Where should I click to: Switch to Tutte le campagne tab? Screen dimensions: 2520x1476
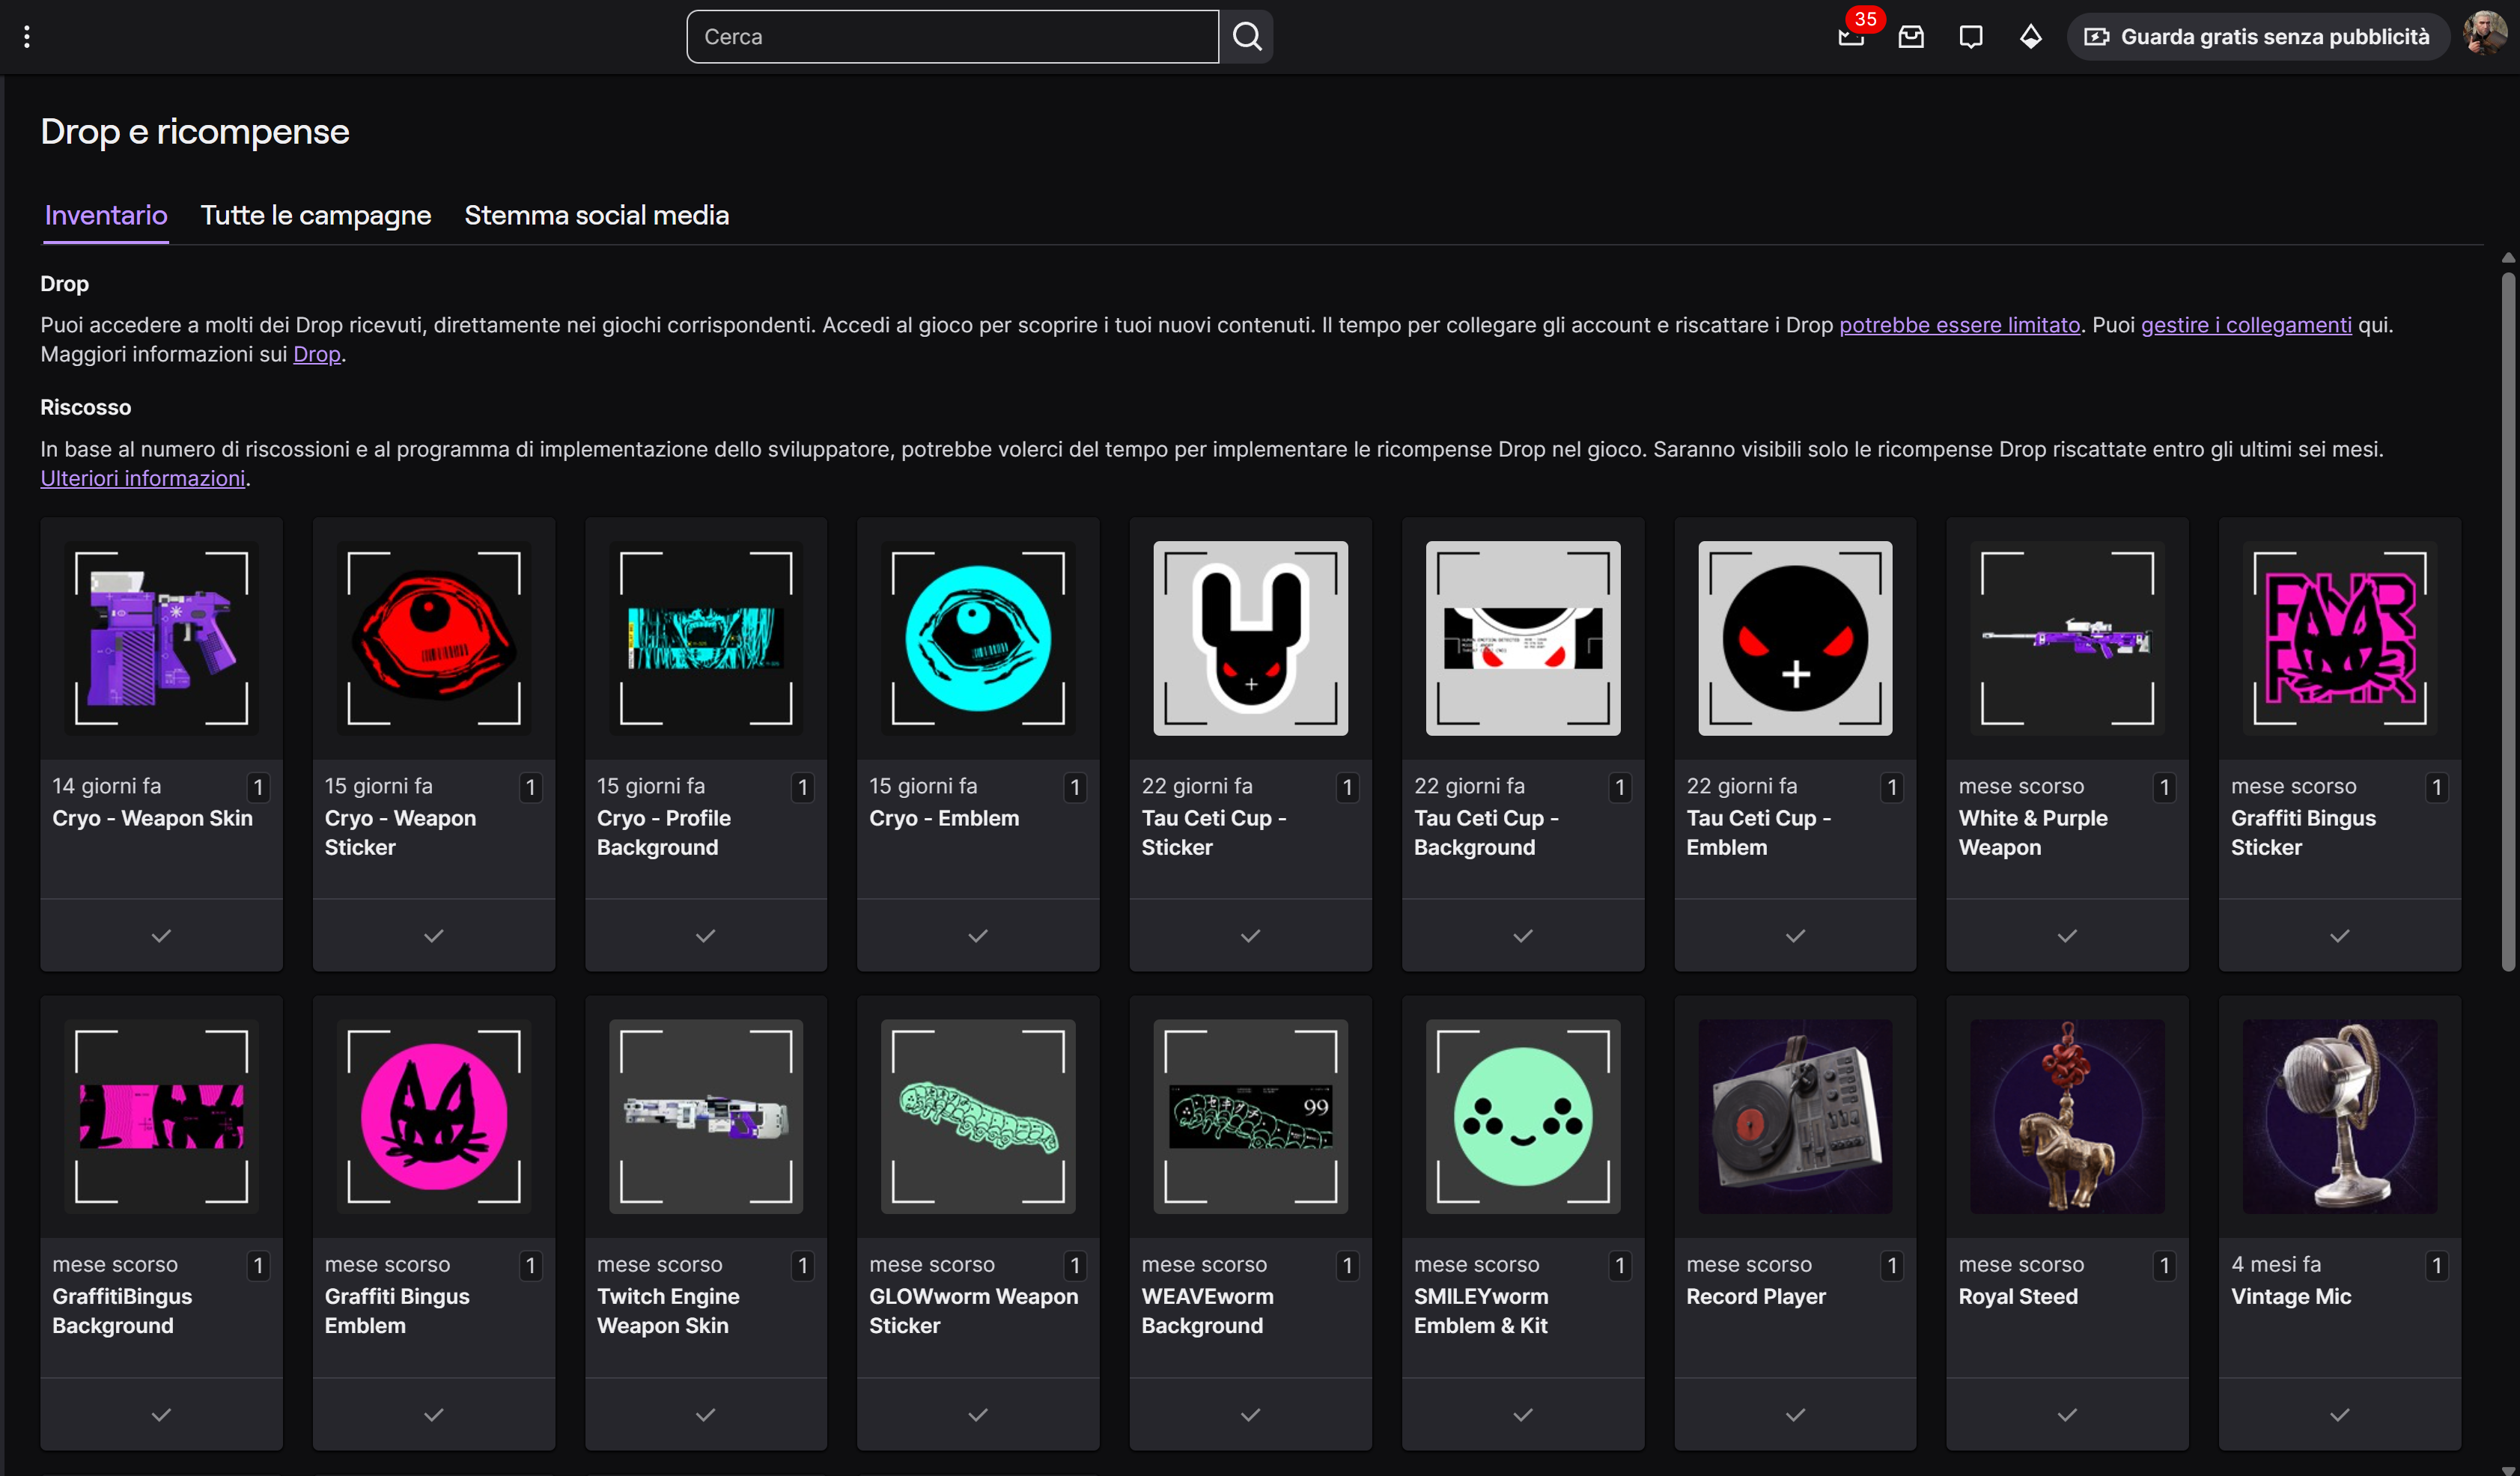point(316,215)
